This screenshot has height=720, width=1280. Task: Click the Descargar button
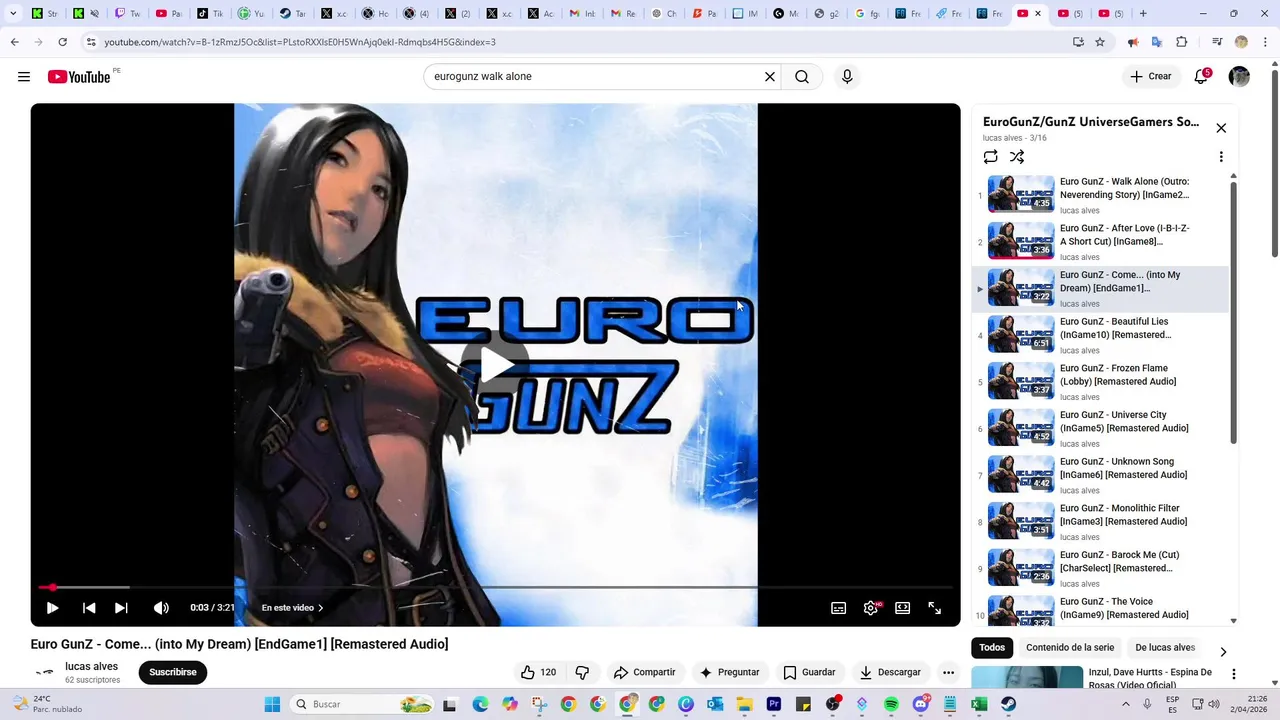890,672
